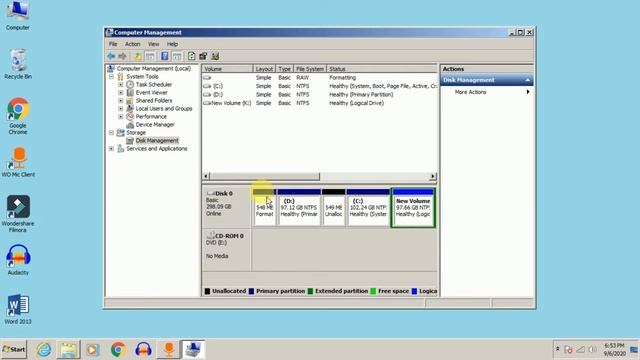This screenshot has height=360, width=640.
Task: Open the File menu
Action: click(113, 44)
